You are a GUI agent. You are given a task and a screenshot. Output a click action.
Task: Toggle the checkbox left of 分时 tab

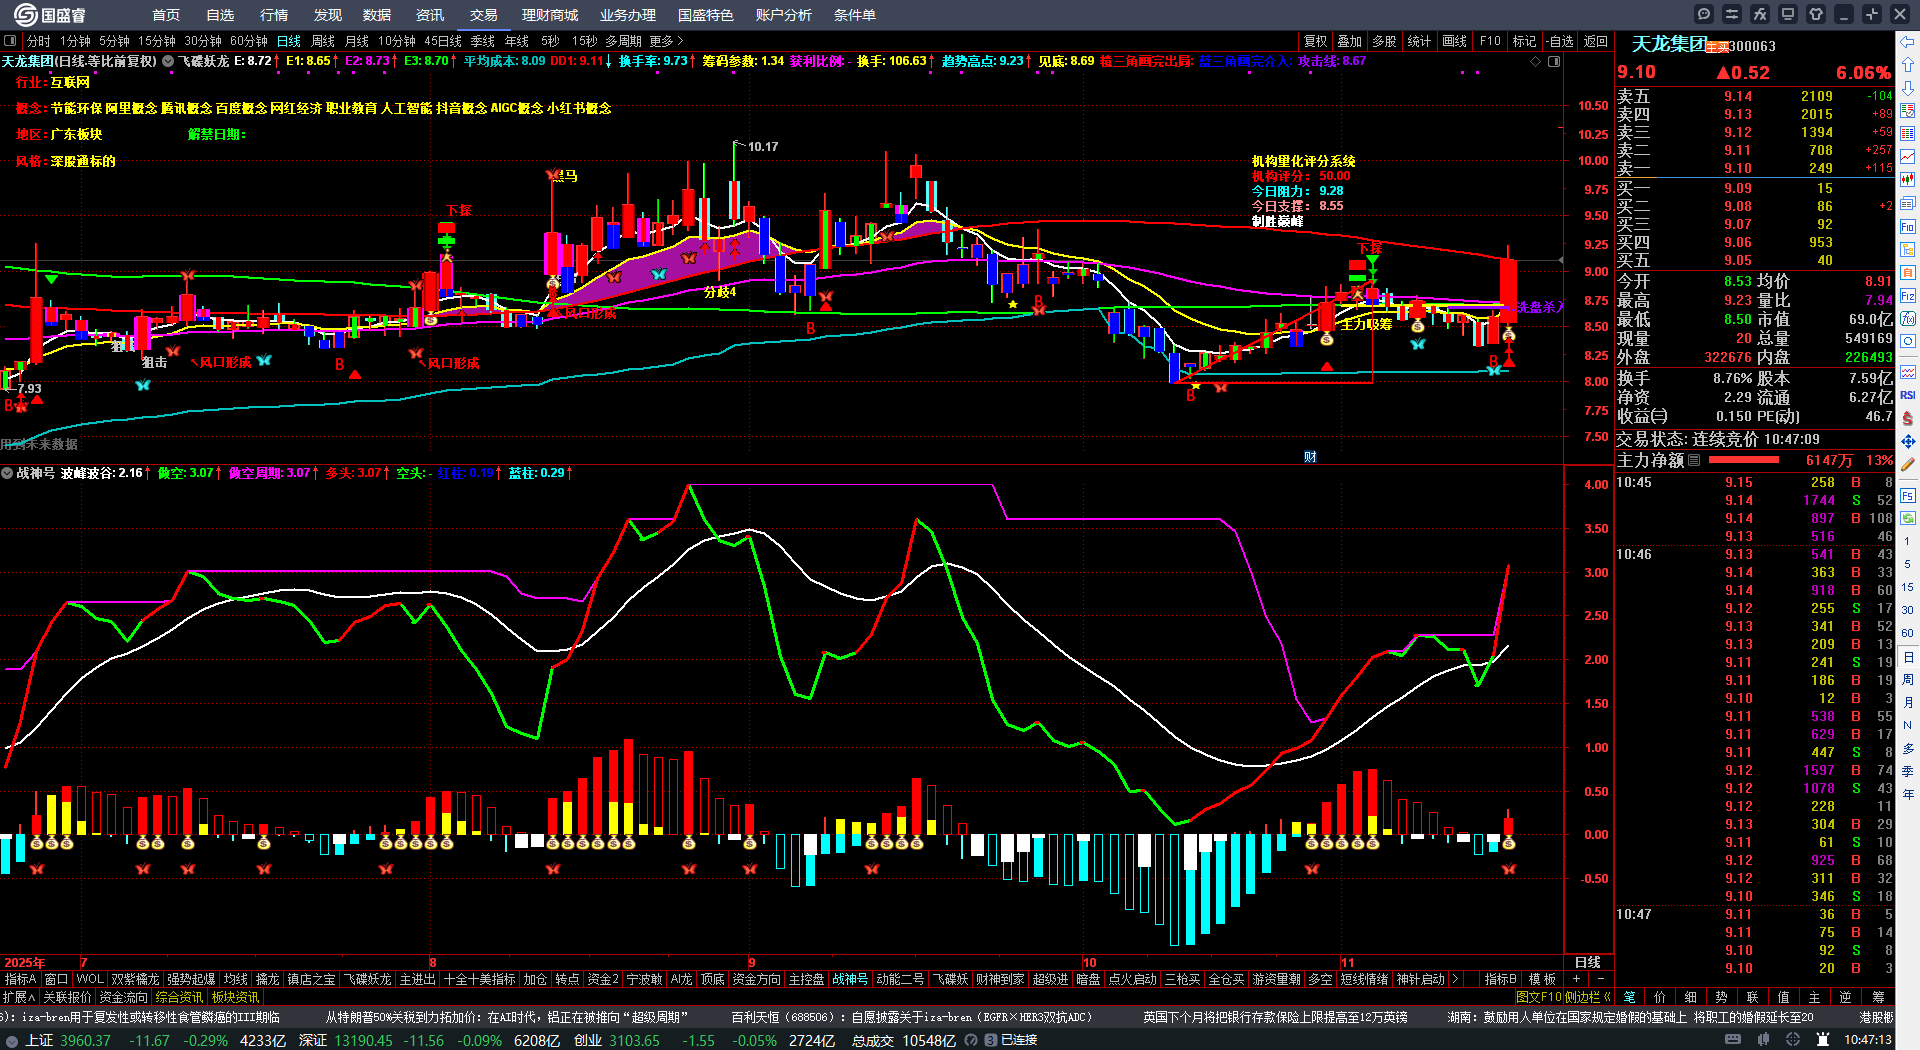11,41
